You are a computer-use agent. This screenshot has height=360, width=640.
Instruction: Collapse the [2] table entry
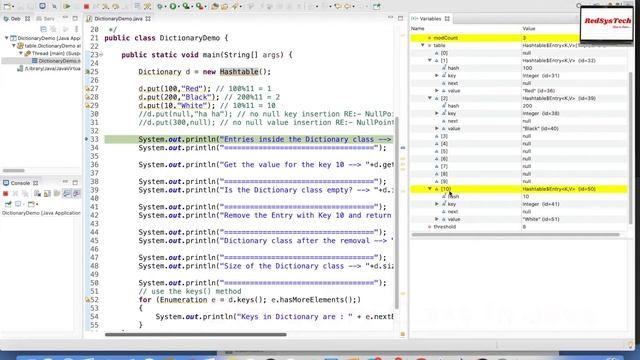430,98
